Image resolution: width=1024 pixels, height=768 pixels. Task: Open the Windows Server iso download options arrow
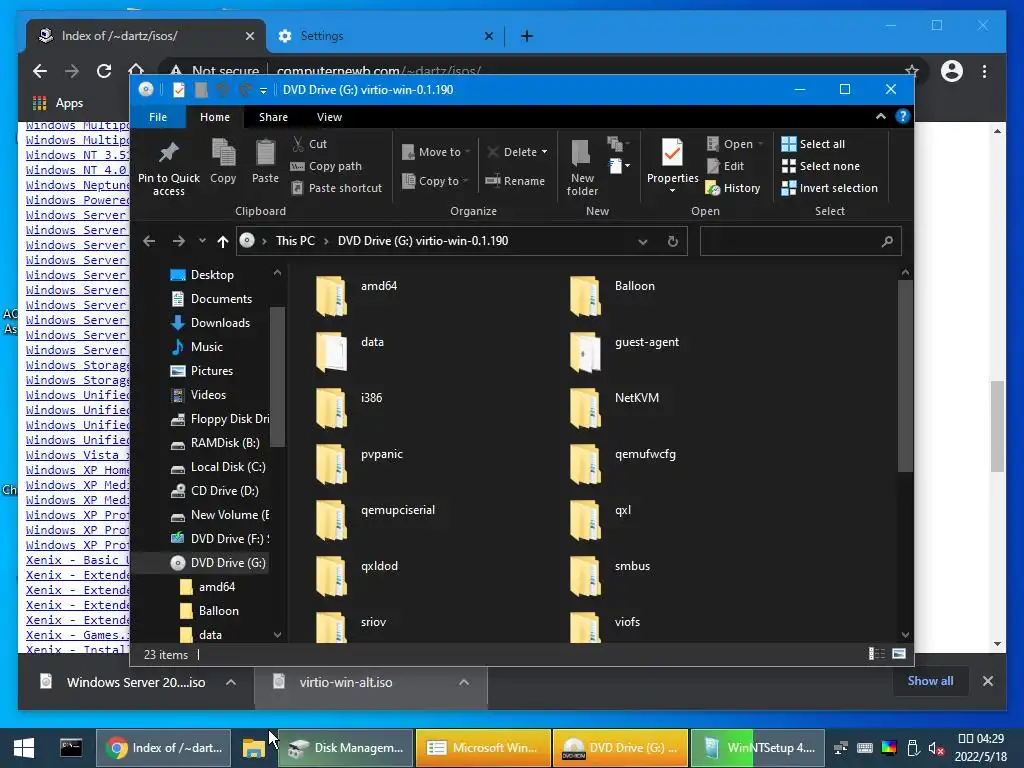point(231,682)
